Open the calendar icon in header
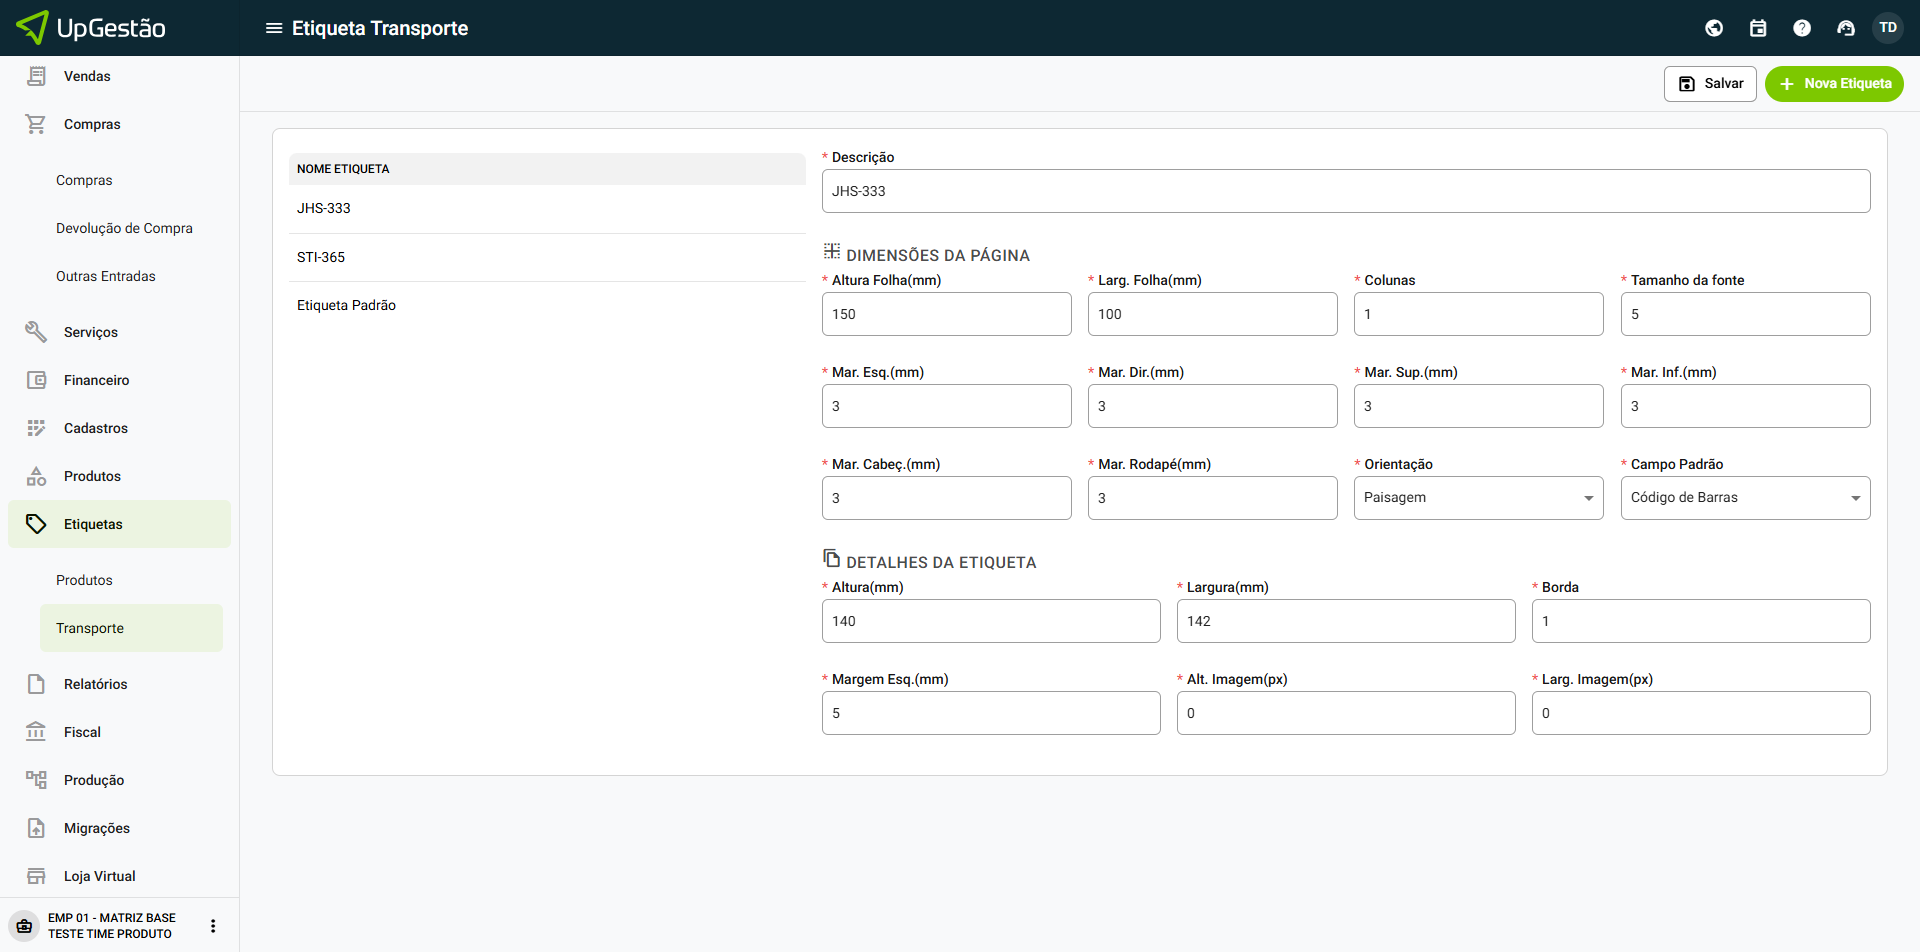 (1758, 28)
